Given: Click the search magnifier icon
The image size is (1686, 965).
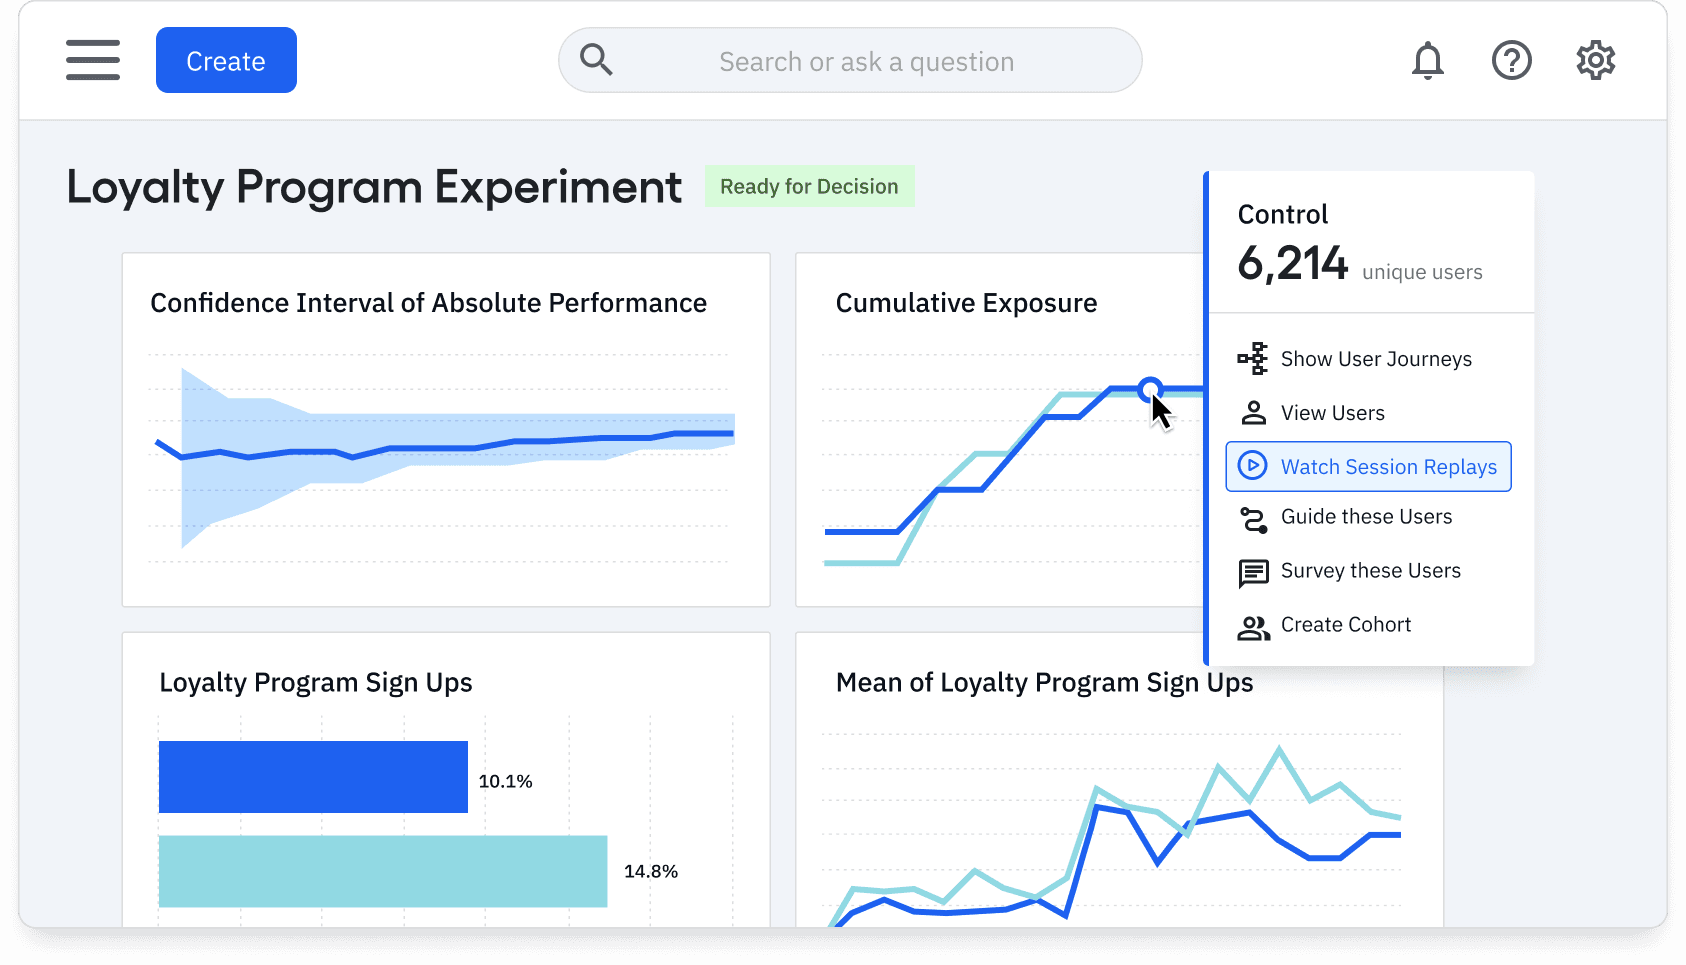Looking at the screenshot, I should pos(596,60).
